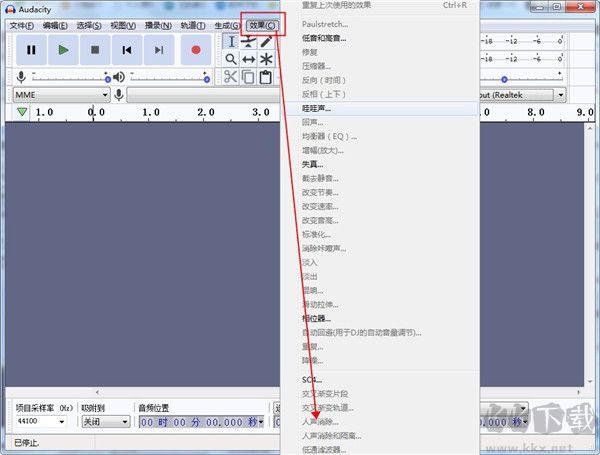Screen dimensions: 600x455
Task: Choose Paulstretch... from effect menu
Action: click(x=380, y=24)
